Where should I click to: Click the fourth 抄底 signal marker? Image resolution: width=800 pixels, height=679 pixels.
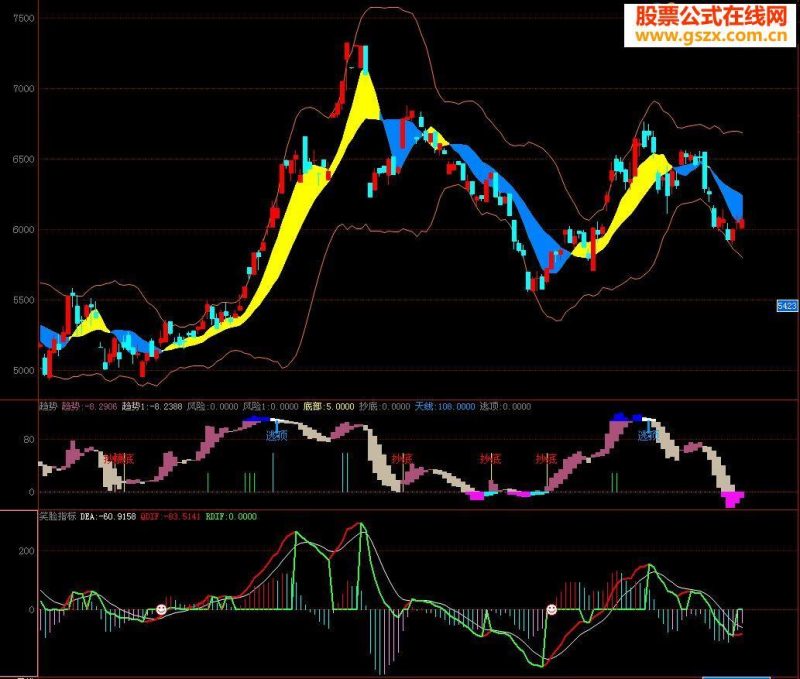click(x=546, y=459)
